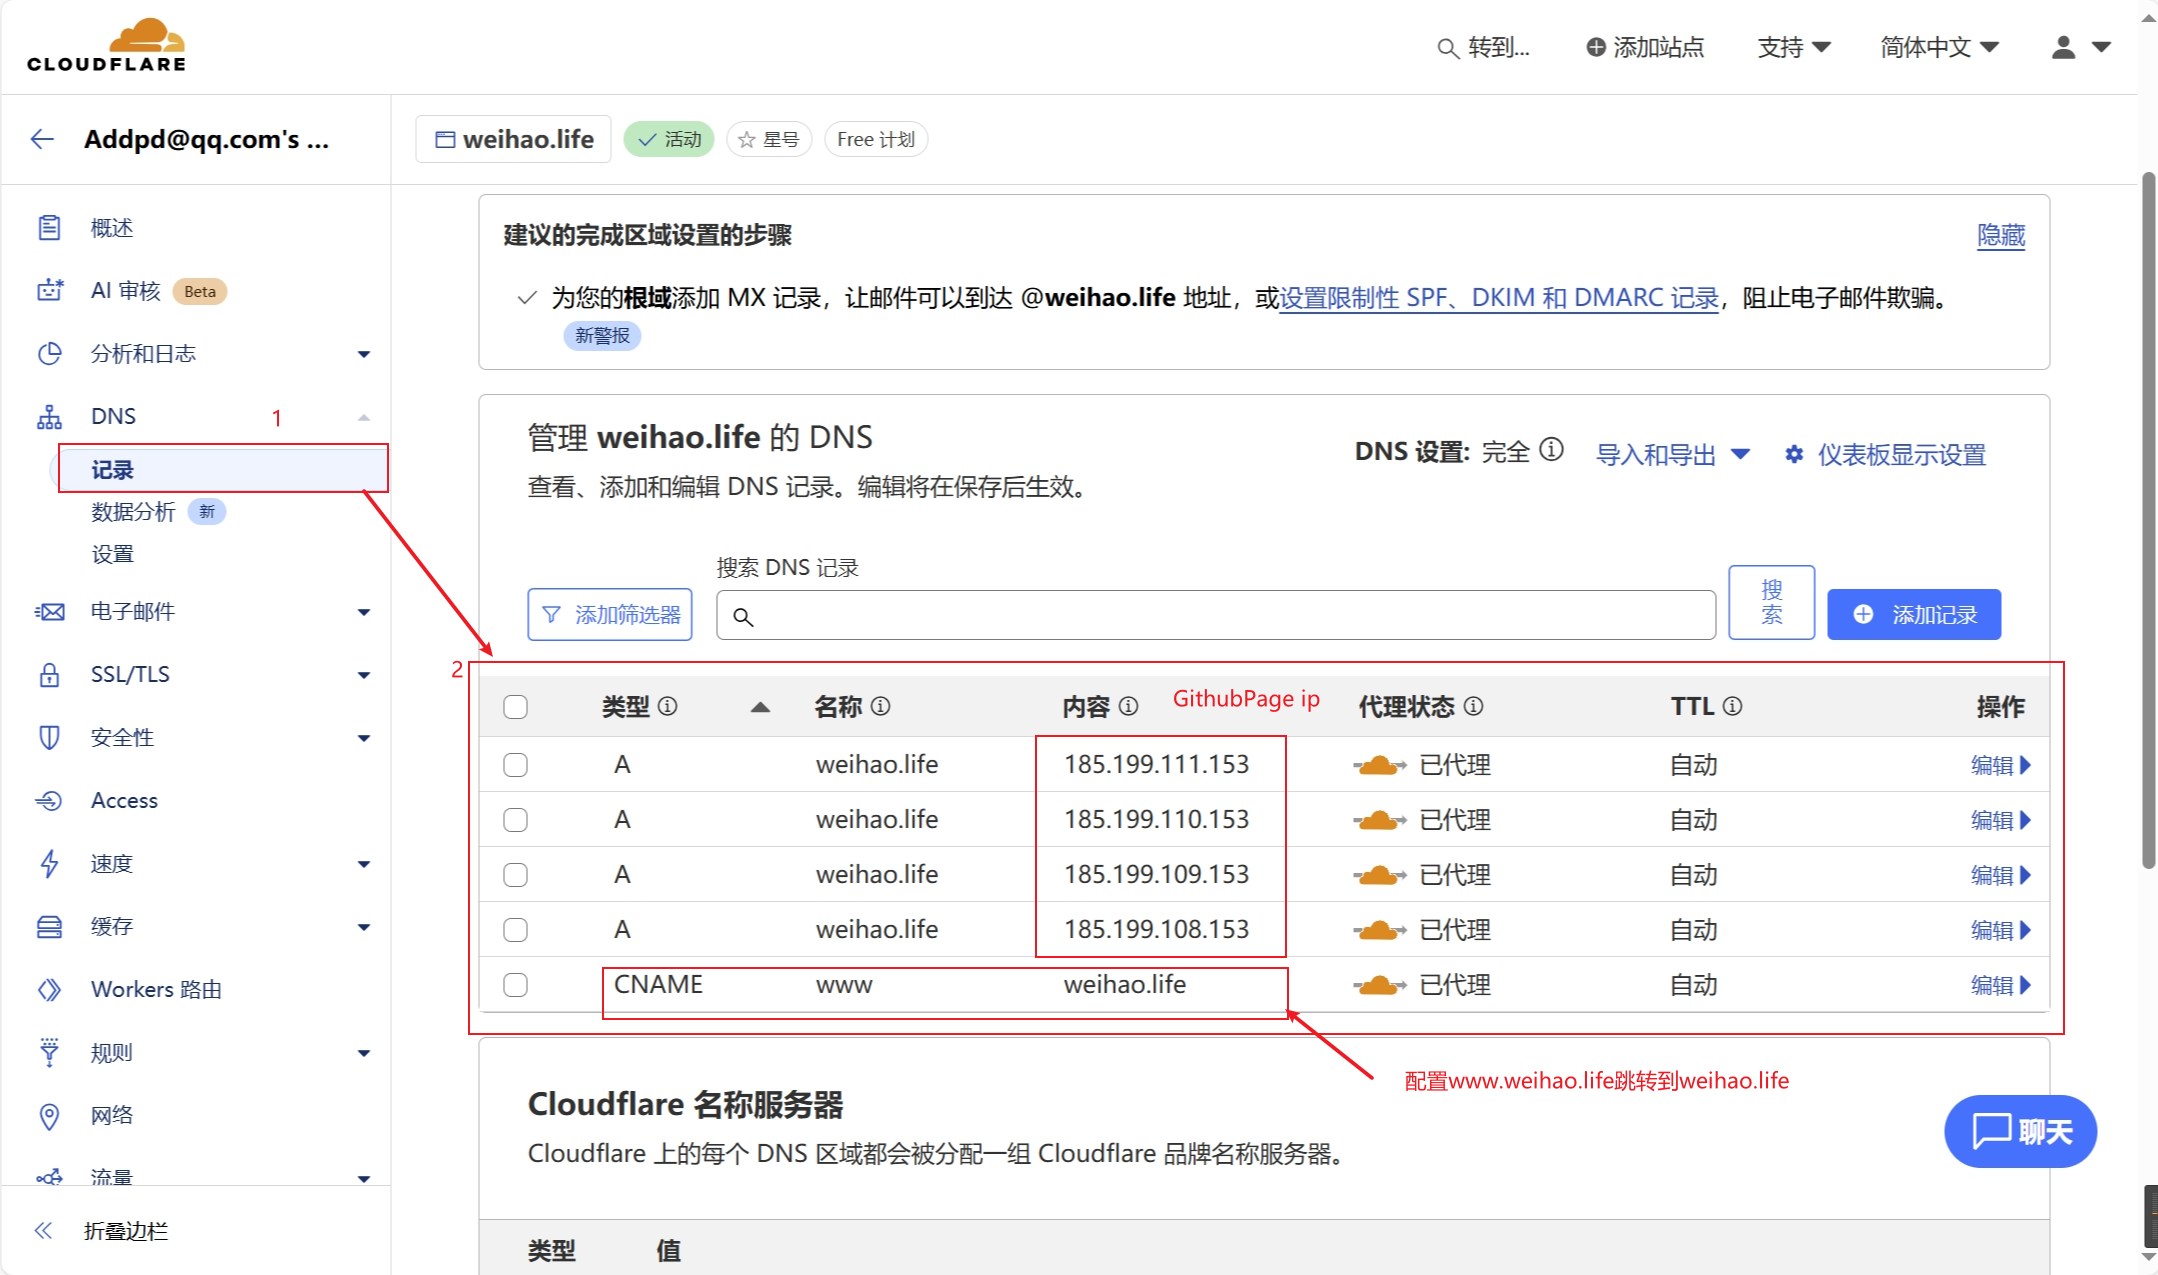2158x1275 pixels.
Task: Click the SSL/TLS padlock icon
Action: click(x=49, y=675)
